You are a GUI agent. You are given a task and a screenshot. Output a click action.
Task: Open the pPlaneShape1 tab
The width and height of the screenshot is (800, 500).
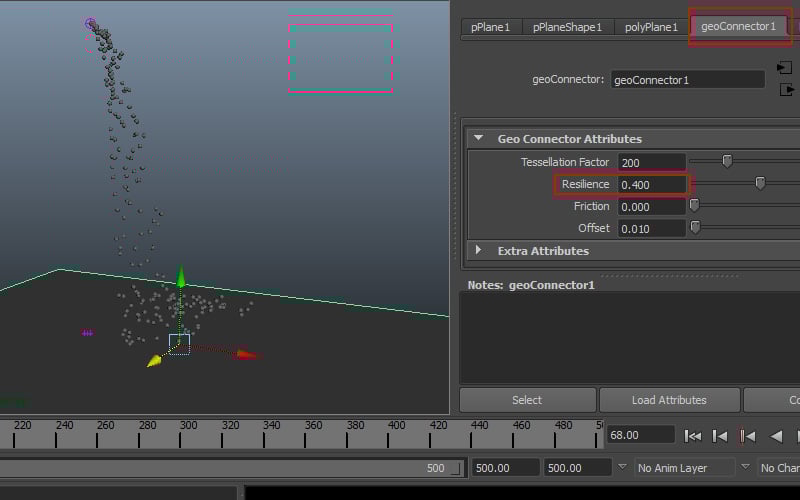click(567, 27)
